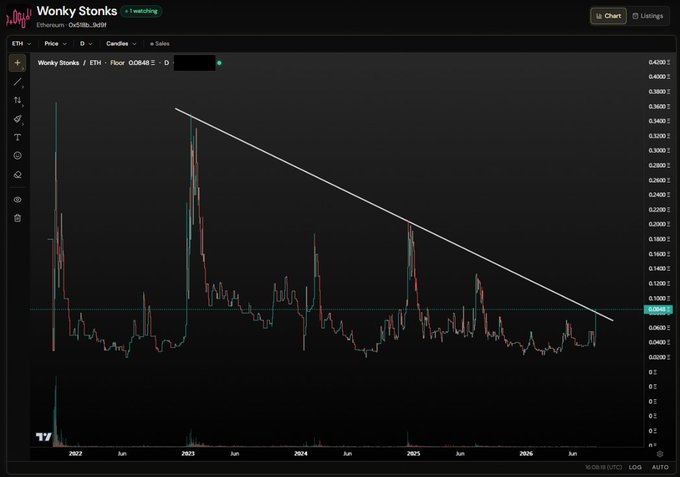Viewport: 680px width, 477px height.
Task: Click the 0.1000 price axis label
Action: point(659,298)
